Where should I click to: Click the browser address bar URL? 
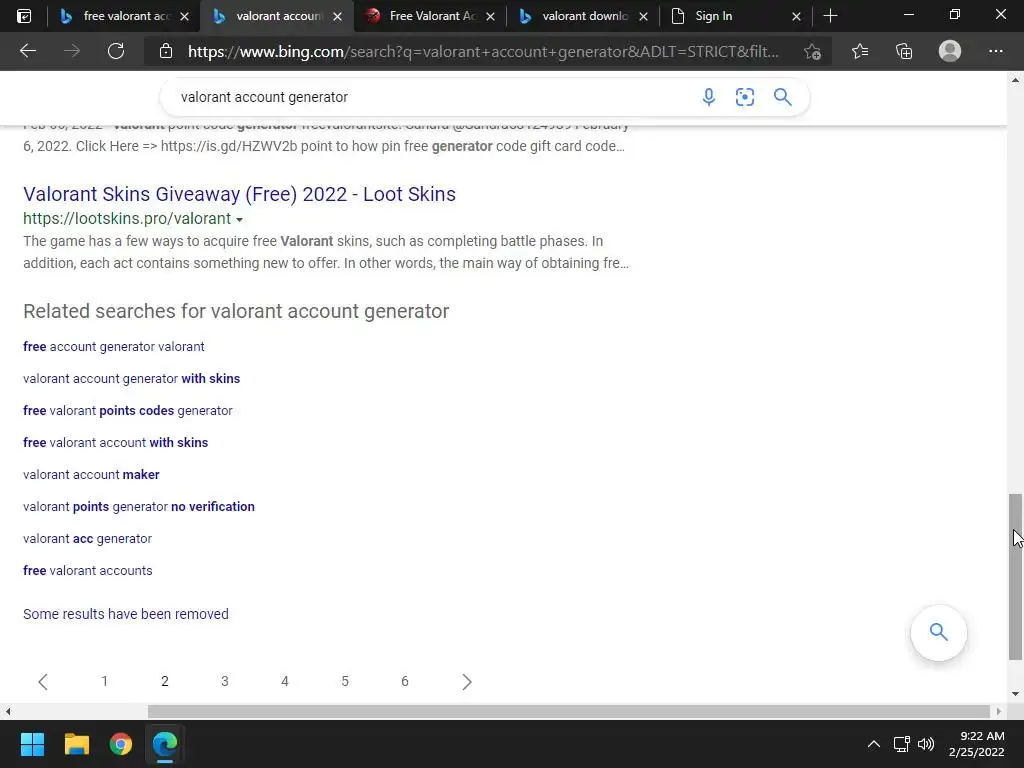[x=483, y=52]
